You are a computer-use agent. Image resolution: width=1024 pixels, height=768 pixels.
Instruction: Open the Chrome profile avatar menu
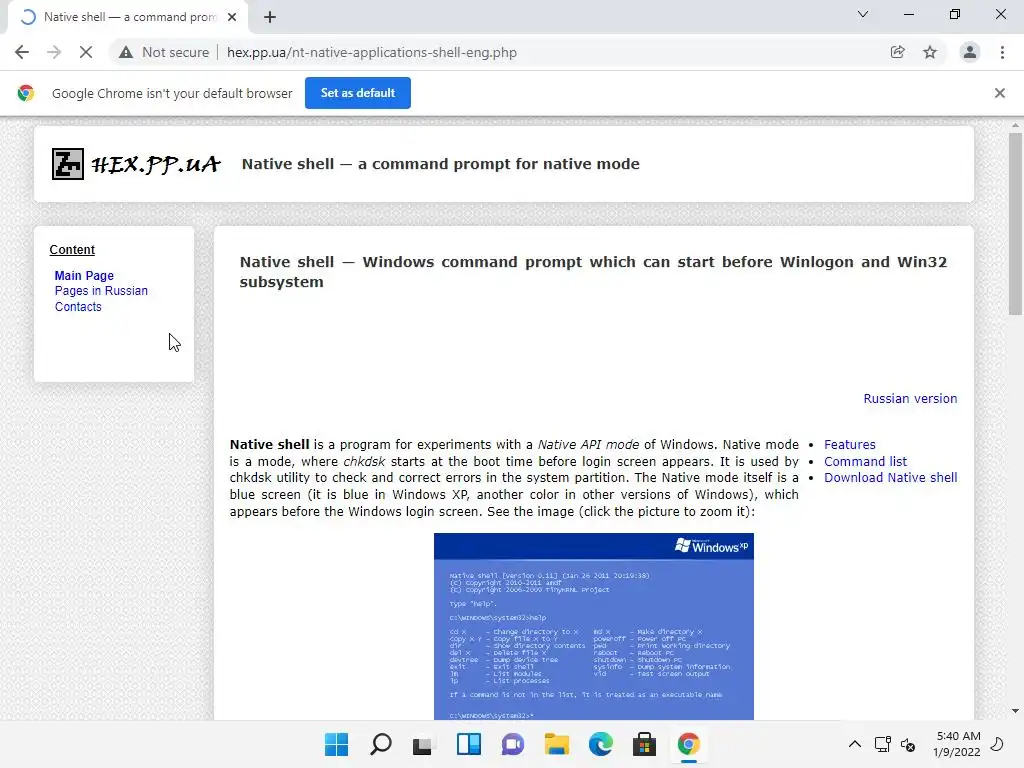(970, 52)
